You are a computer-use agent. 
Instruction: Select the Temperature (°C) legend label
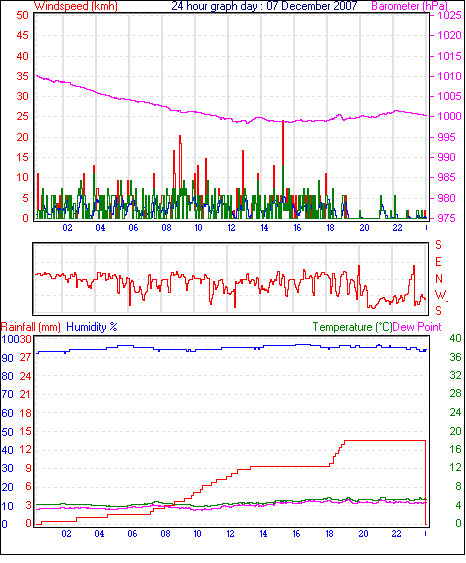[x=352, y=327]
